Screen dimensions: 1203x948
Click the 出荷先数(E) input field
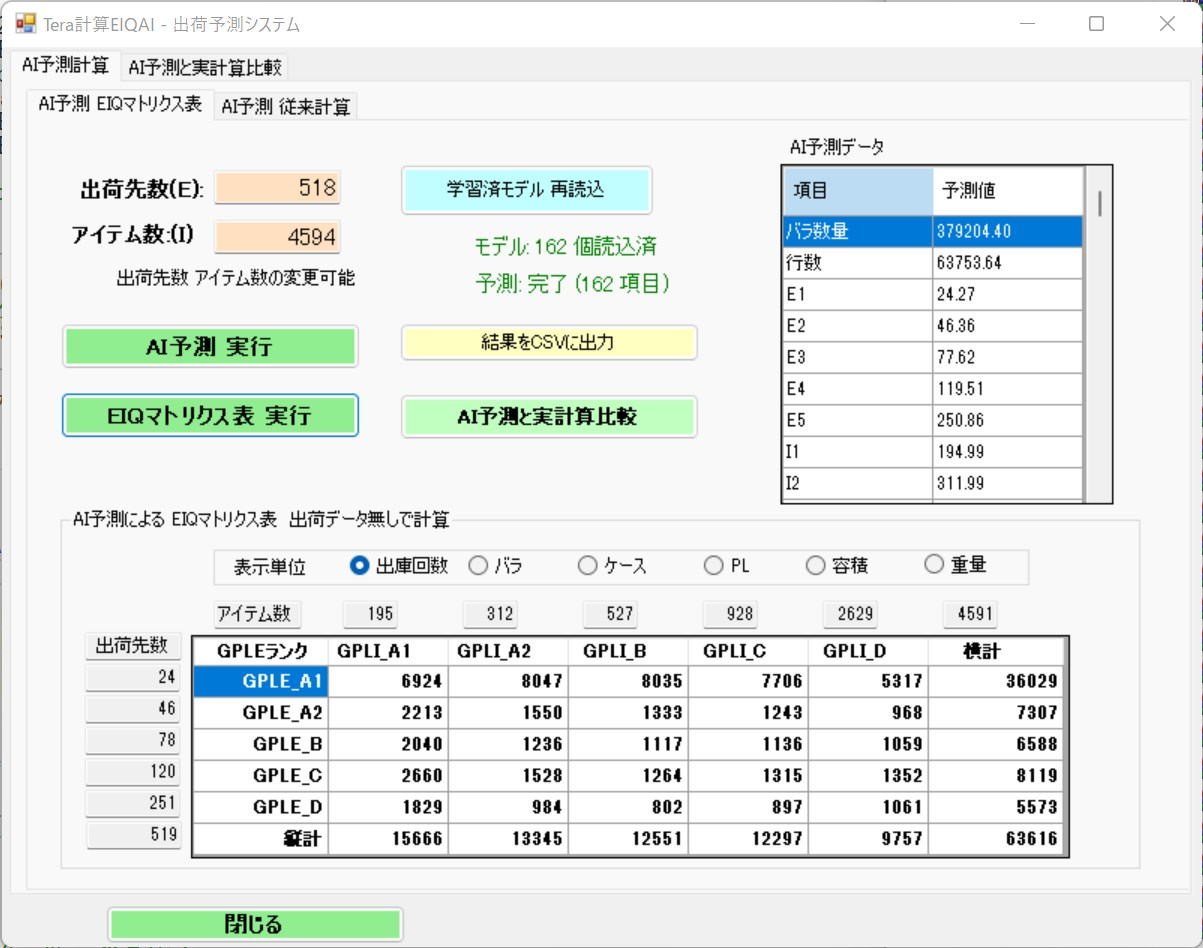pyautogui.click(x=278, y=187)
